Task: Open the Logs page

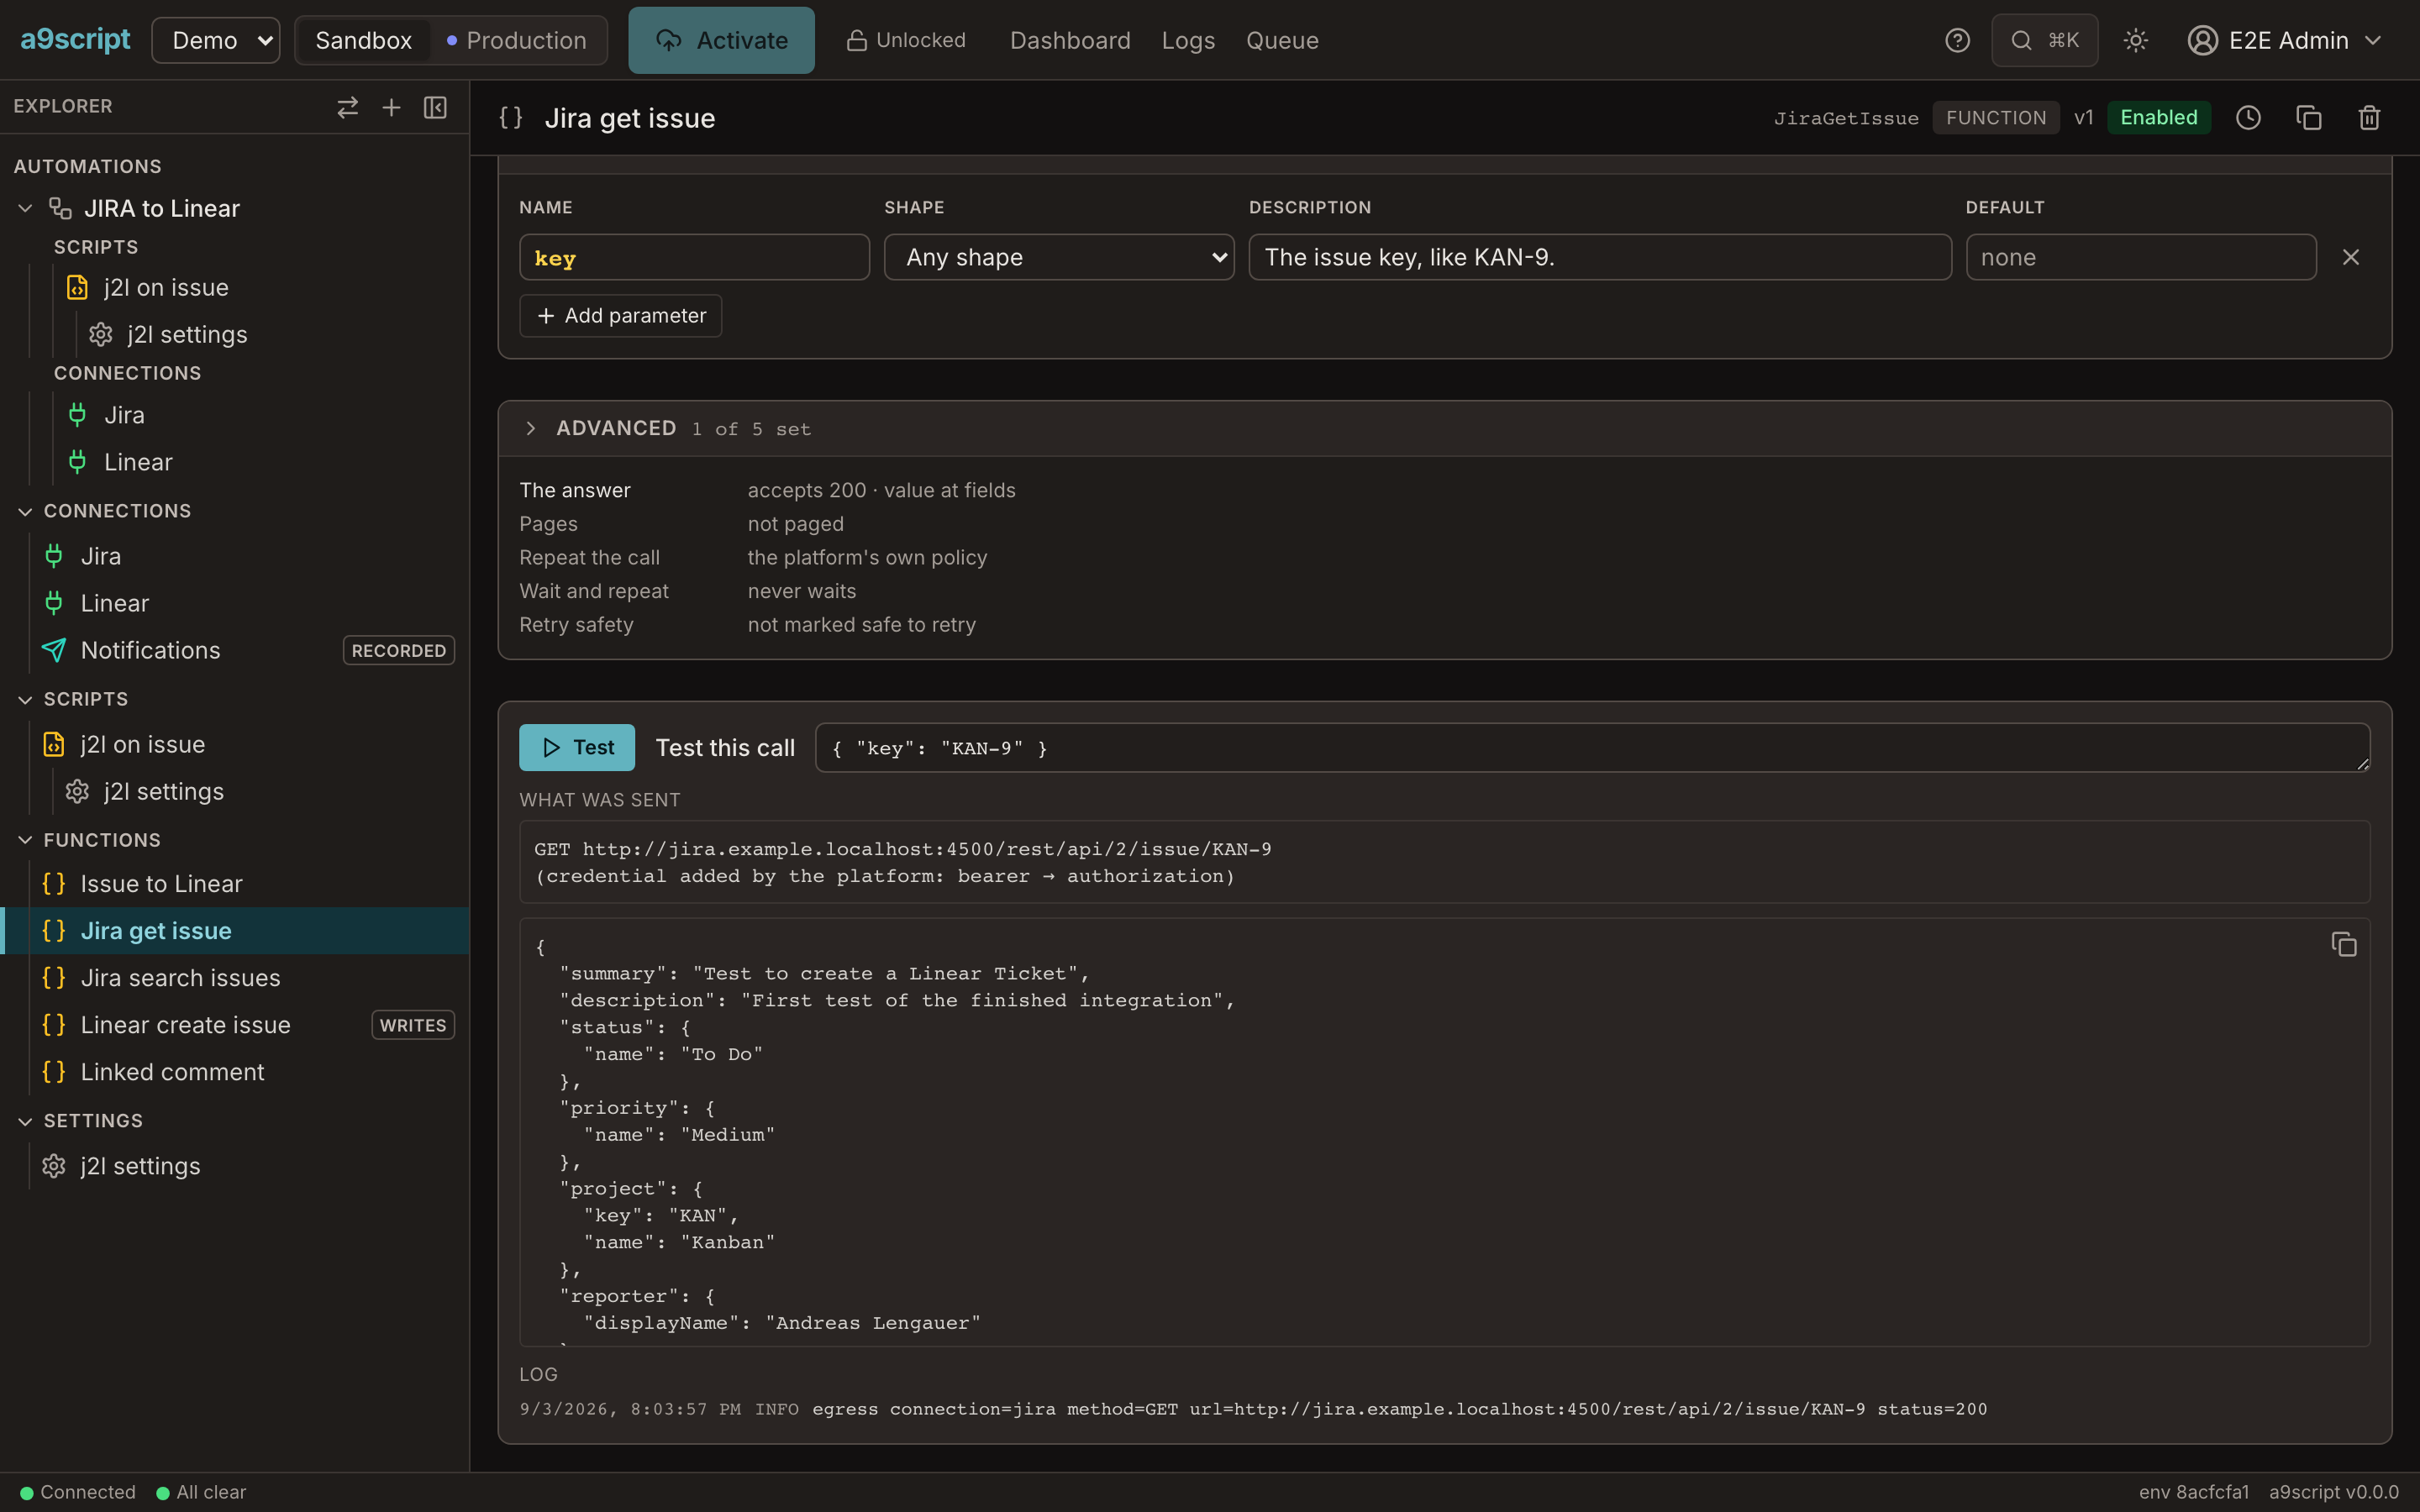Action: pos(1188,40)
